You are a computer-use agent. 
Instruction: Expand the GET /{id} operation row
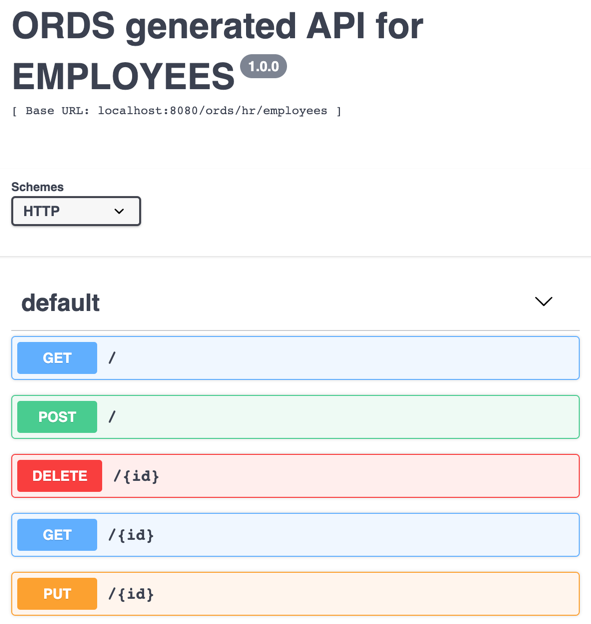tap(295, 534)
